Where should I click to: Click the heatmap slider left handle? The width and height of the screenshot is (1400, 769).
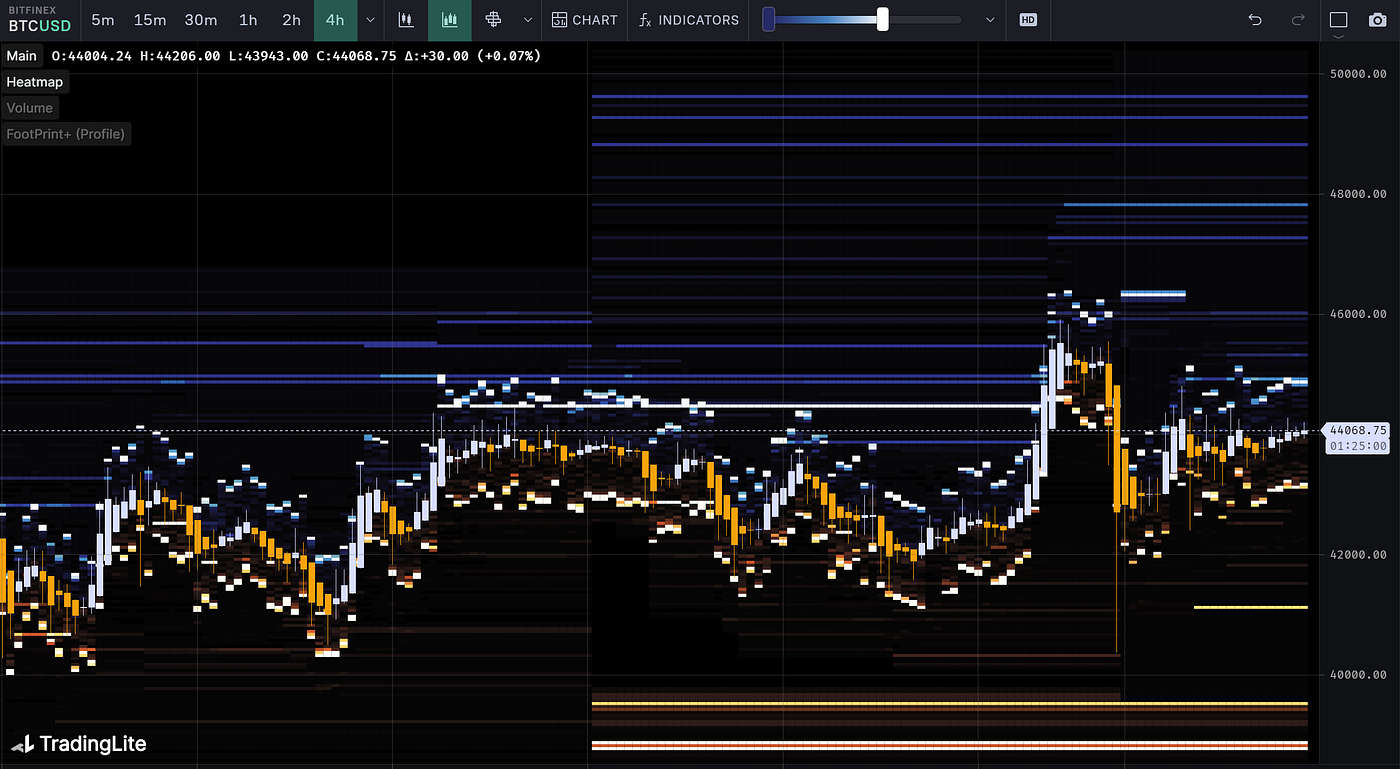768,20
